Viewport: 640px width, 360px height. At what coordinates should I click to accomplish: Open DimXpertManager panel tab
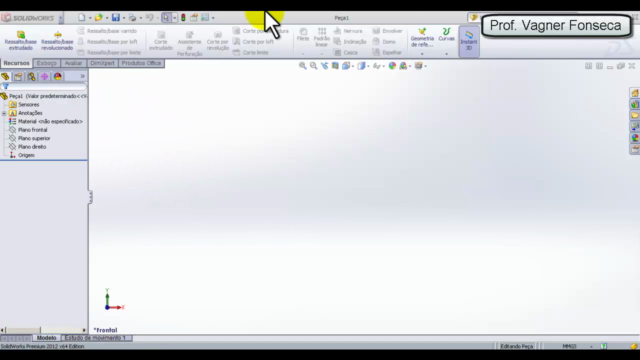pos(44,77)
